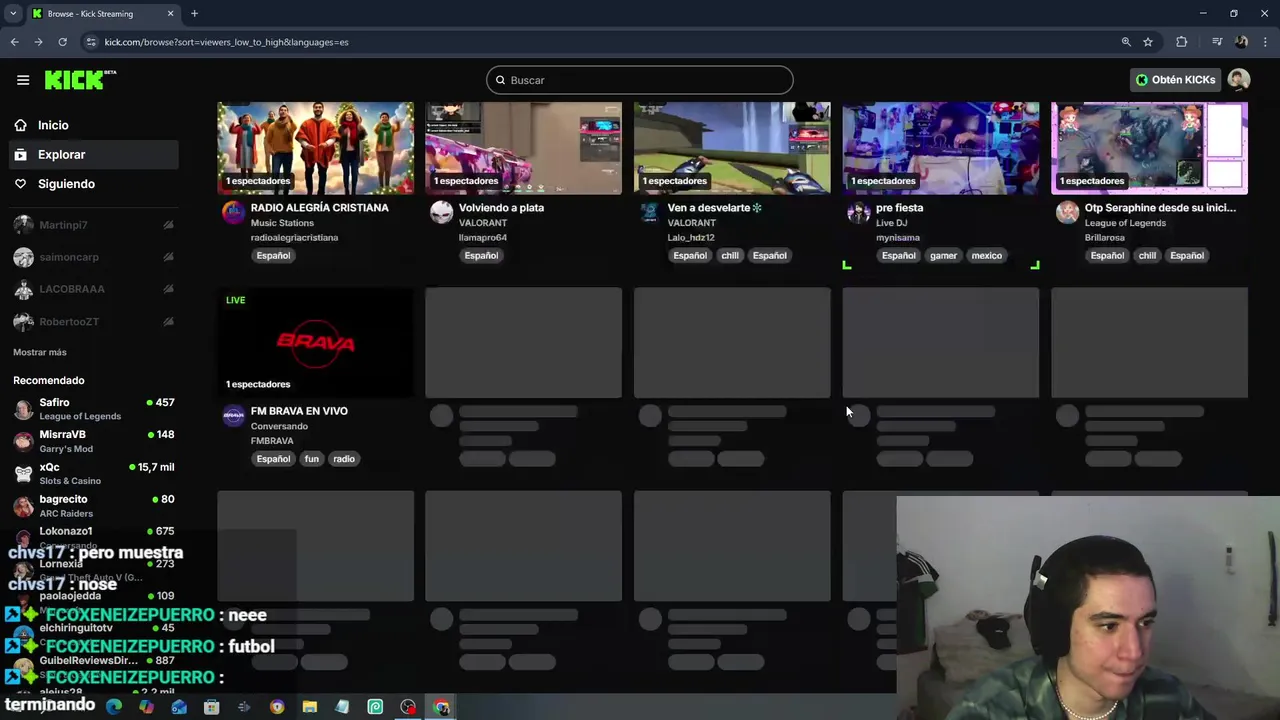Open File Explorer from the taskbar
This screenshot has width=1280, height=720.
(310, 707)
